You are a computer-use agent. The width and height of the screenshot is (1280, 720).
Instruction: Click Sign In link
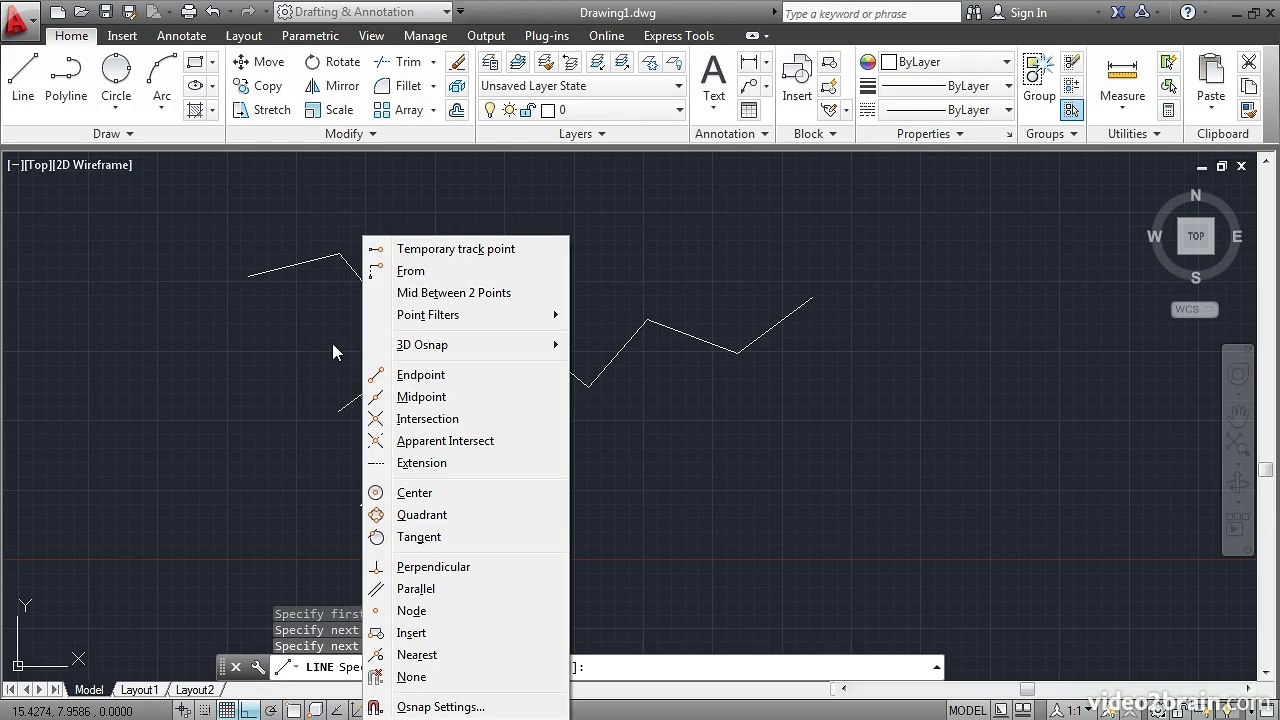[x=1028, y=13]
